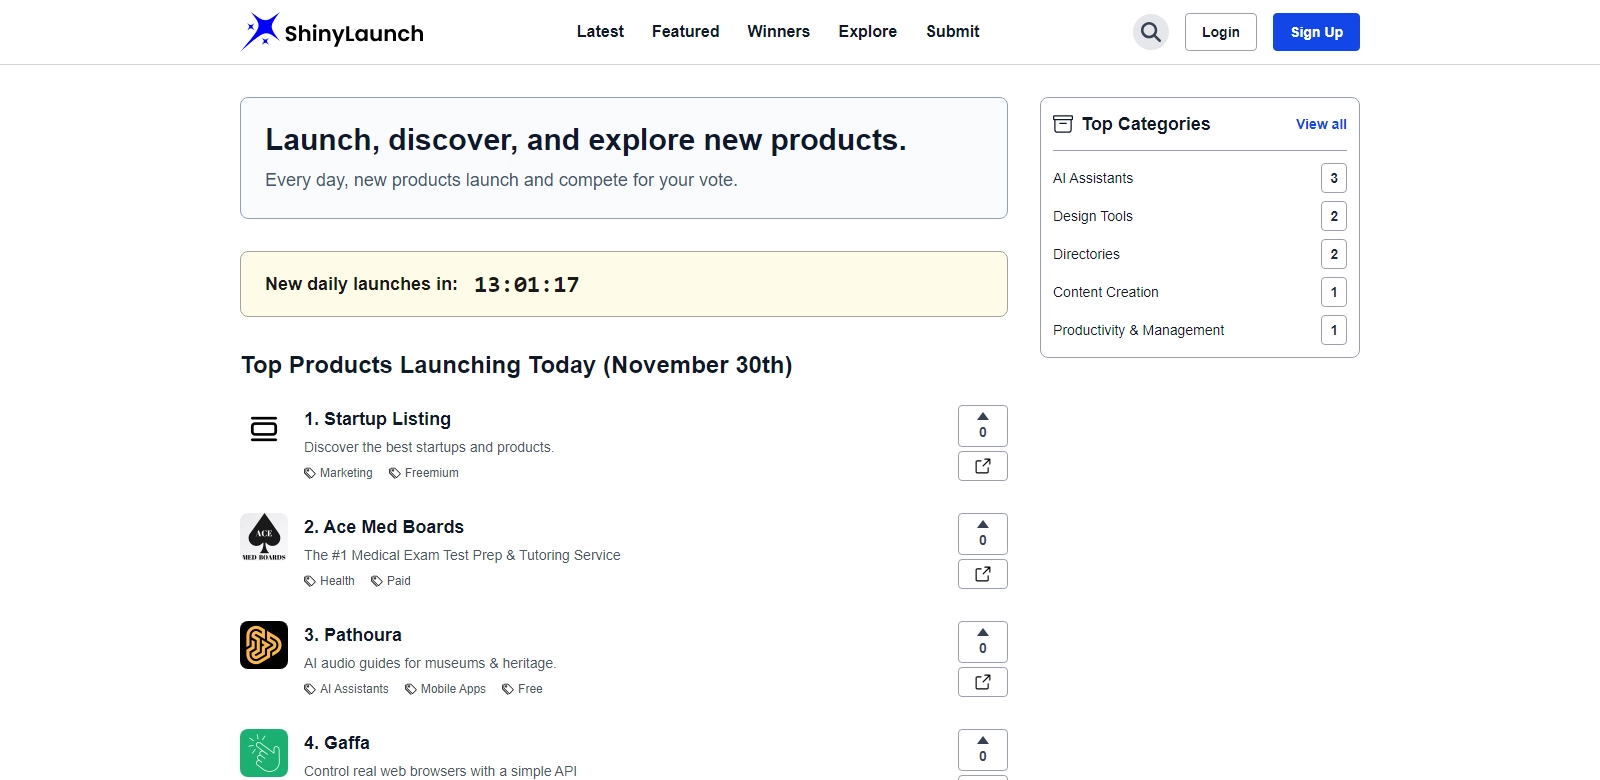This screenshot has width=1600, height=780.
Task: Click the Login button
Action: (x=1221, y=32)
